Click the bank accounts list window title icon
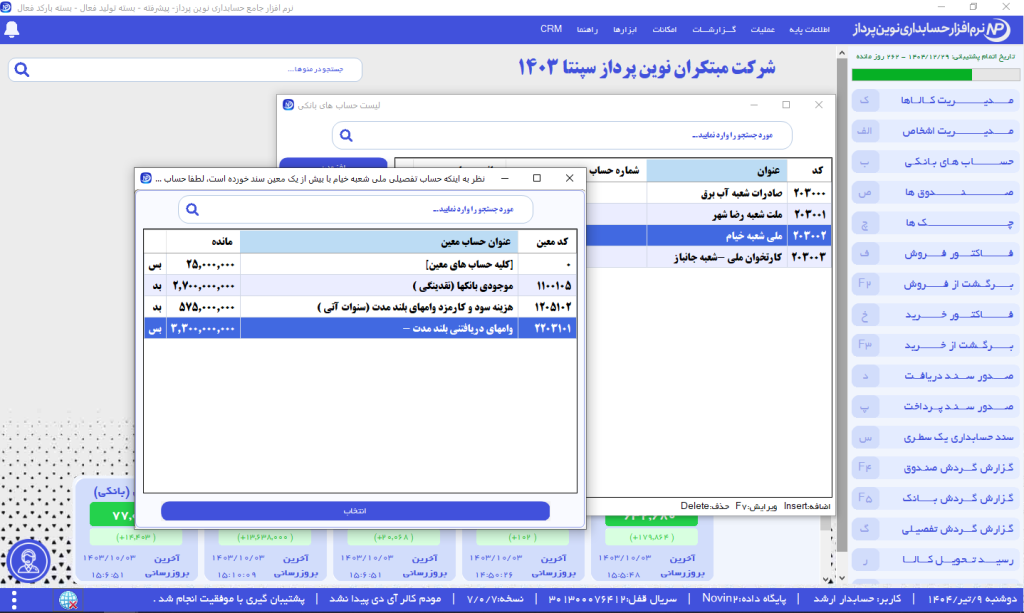This screenshot has width=1024, height=613. [288, 104]
